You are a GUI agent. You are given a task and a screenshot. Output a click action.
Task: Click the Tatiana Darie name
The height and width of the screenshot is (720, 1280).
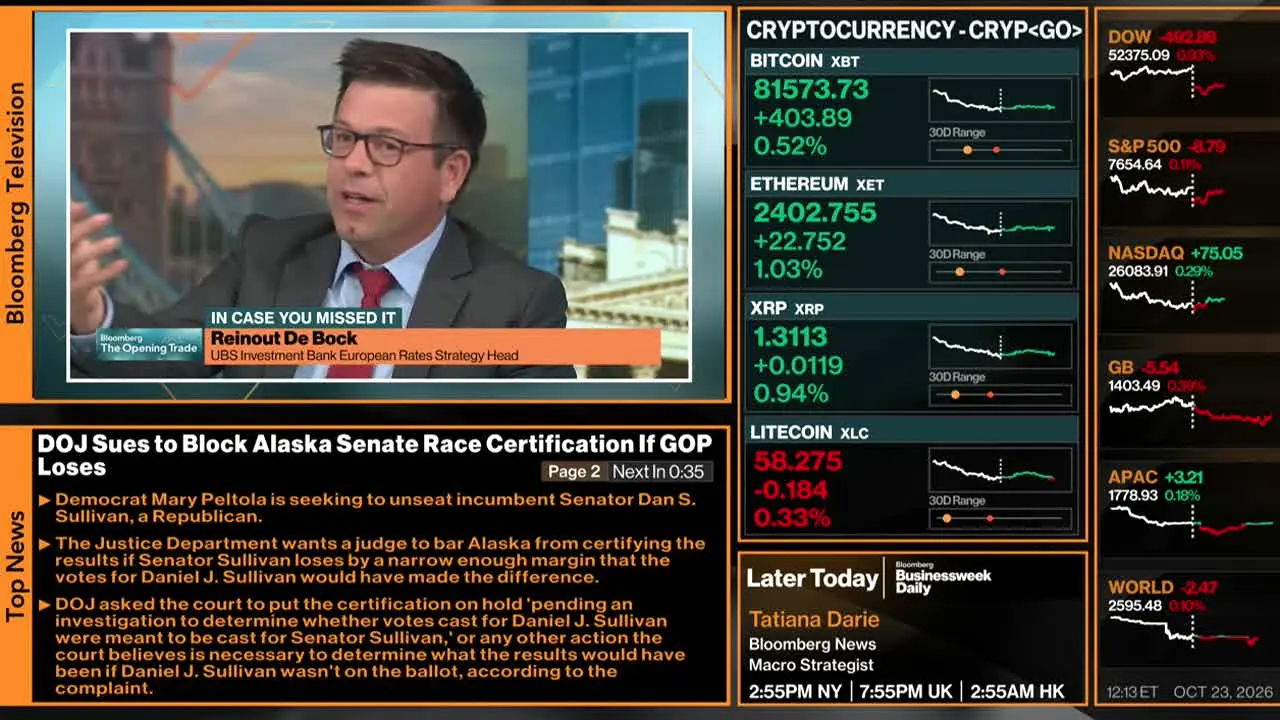(x=814, y=619)
